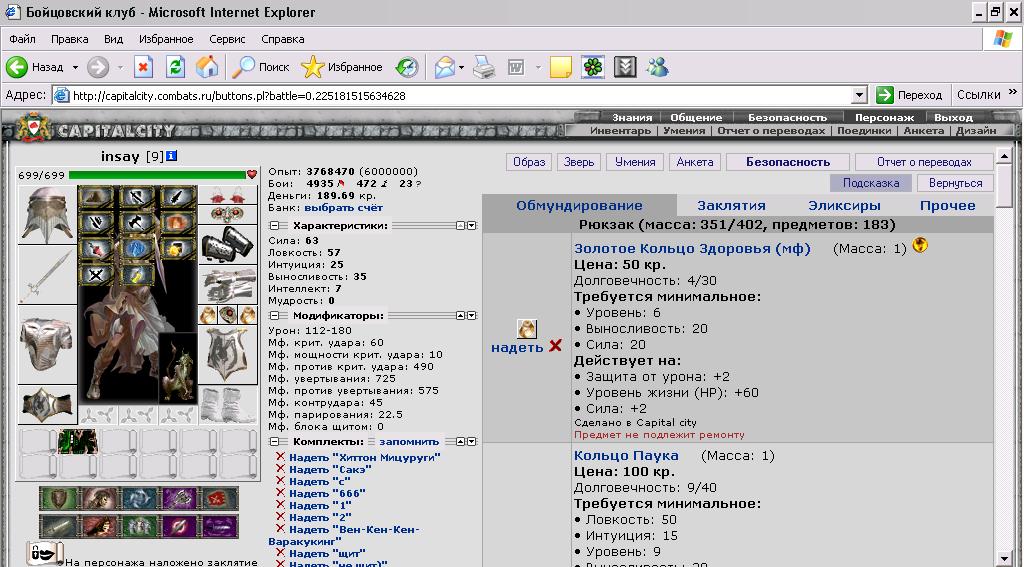Click the blue orb skill icon
This screenshot has width=1024, height=567.
point(136,248)
